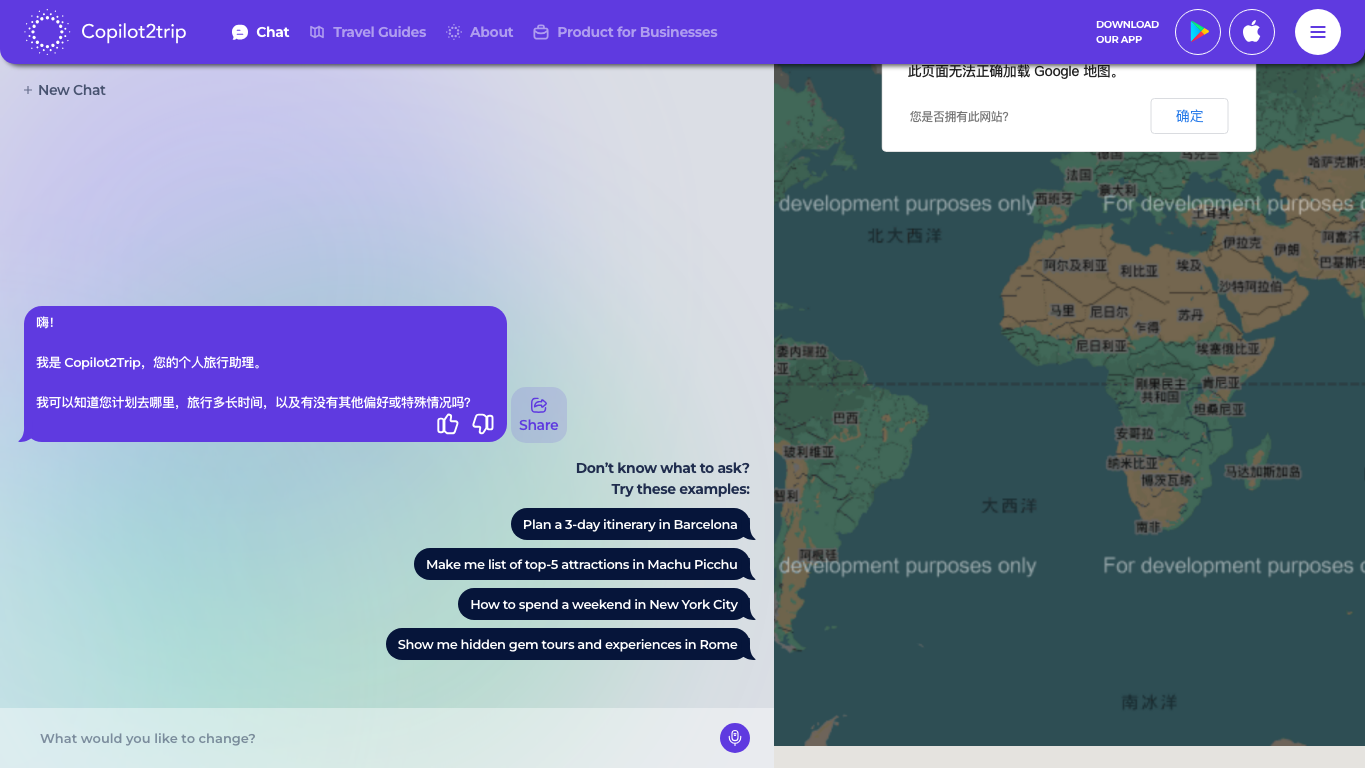Screen dimensions: 1365x768
Task: Download the app from Apple App Store
Action: tap(1252, 32)
